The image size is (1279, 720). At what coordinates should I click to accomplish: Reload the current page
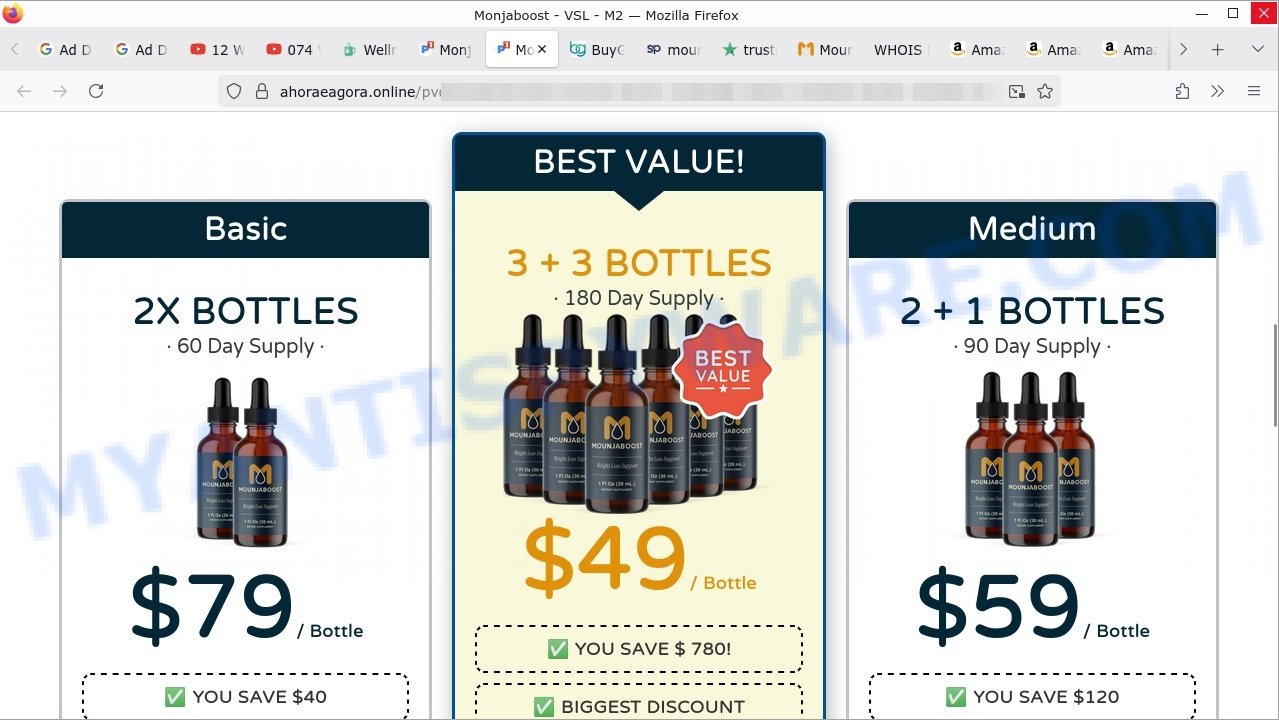(x=96, y=91)
